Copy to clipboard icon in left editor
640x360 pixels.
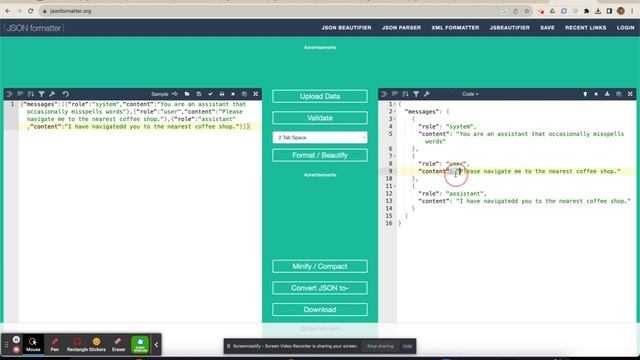[x=244, y=94]
